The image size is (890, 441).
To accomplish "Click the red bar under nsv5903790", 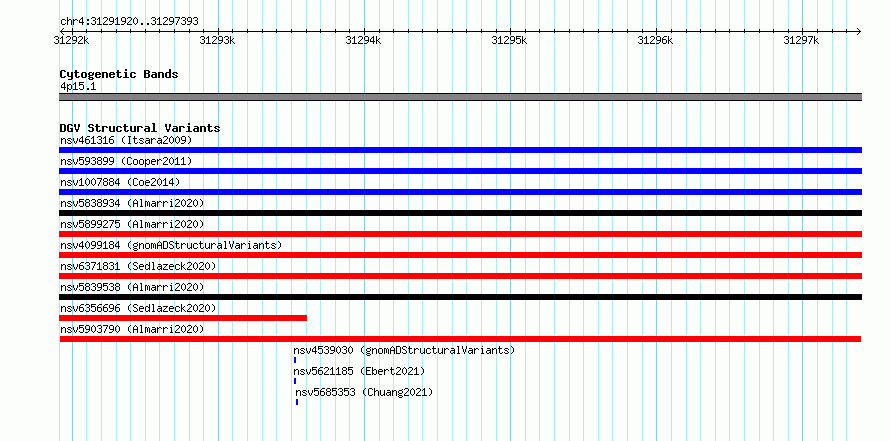I will 460,339.
